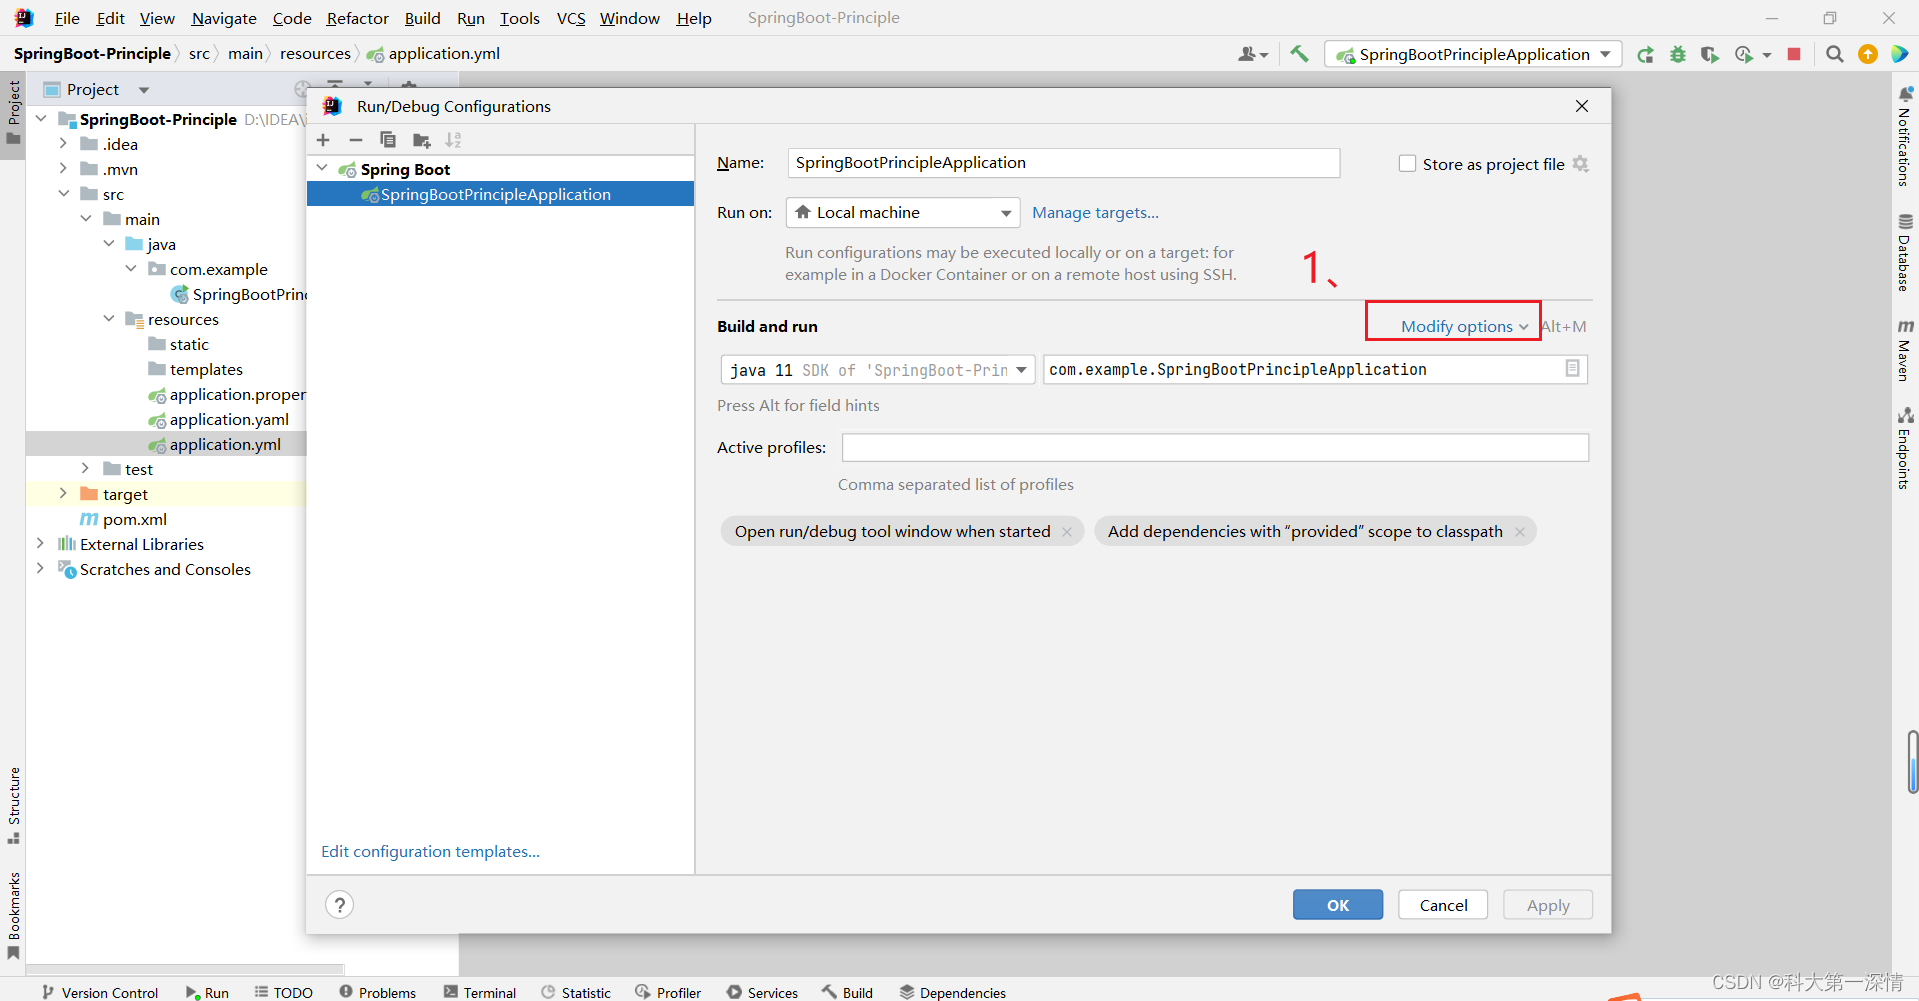Open the Services tool window tab
The height and width of the screenshot is (1001, 1919).
point(762,992)
